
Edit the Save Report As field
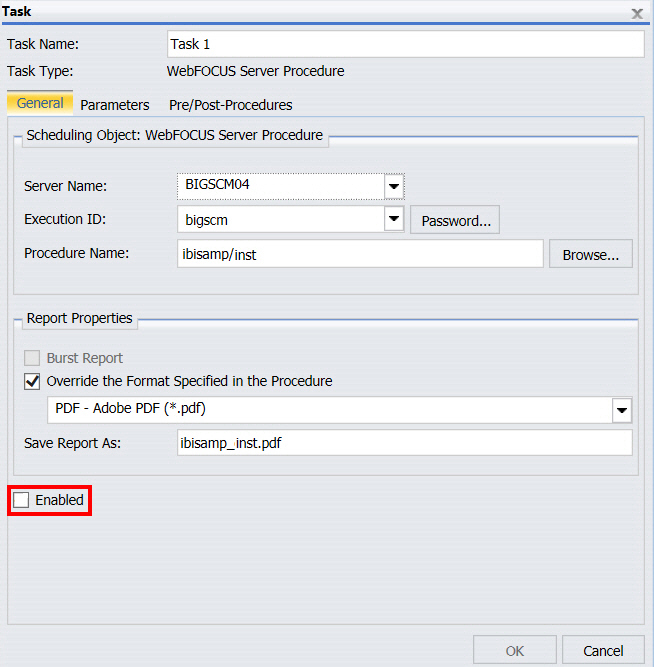pos(405,443)
